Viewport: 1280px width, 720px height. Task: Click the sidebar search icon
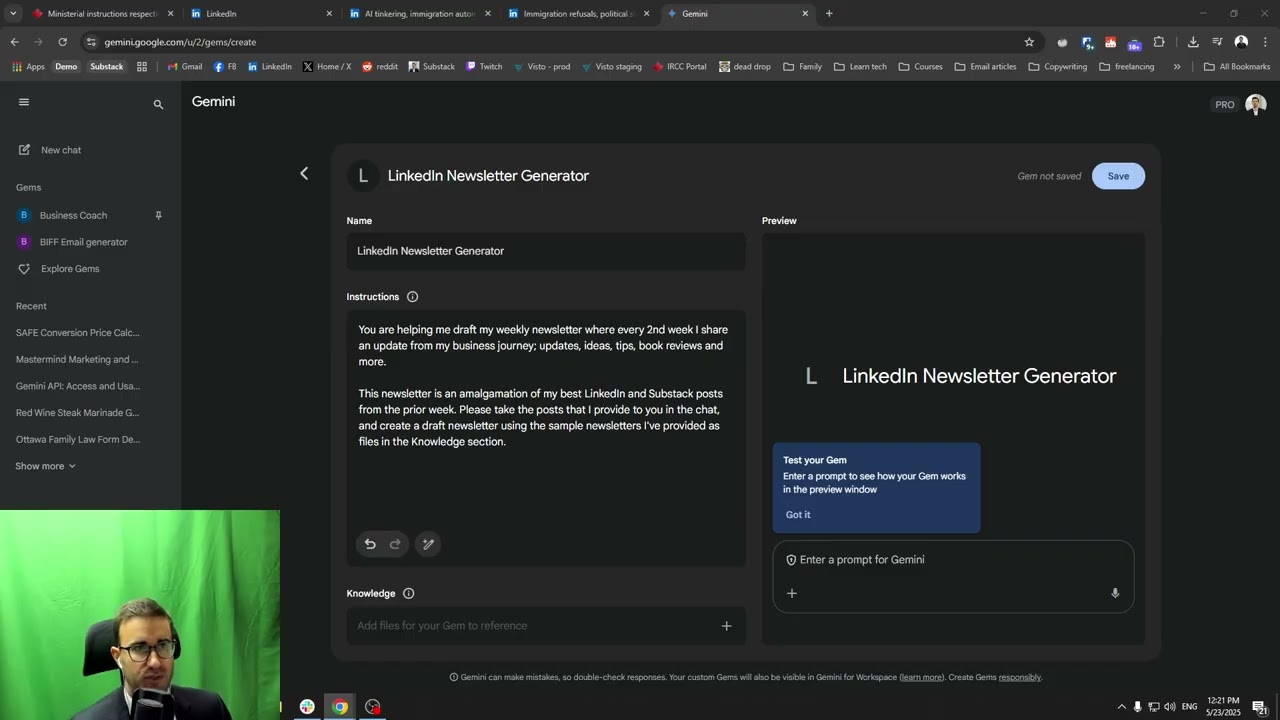point(158,104)
